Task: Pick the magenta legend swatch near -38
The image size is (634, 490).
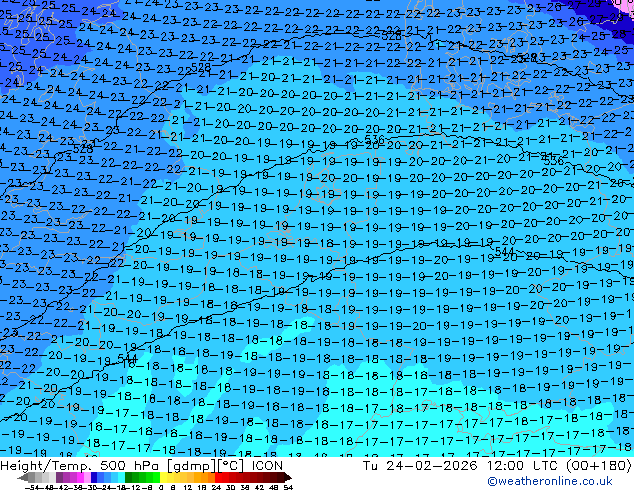Action: (x=80, y=477)
